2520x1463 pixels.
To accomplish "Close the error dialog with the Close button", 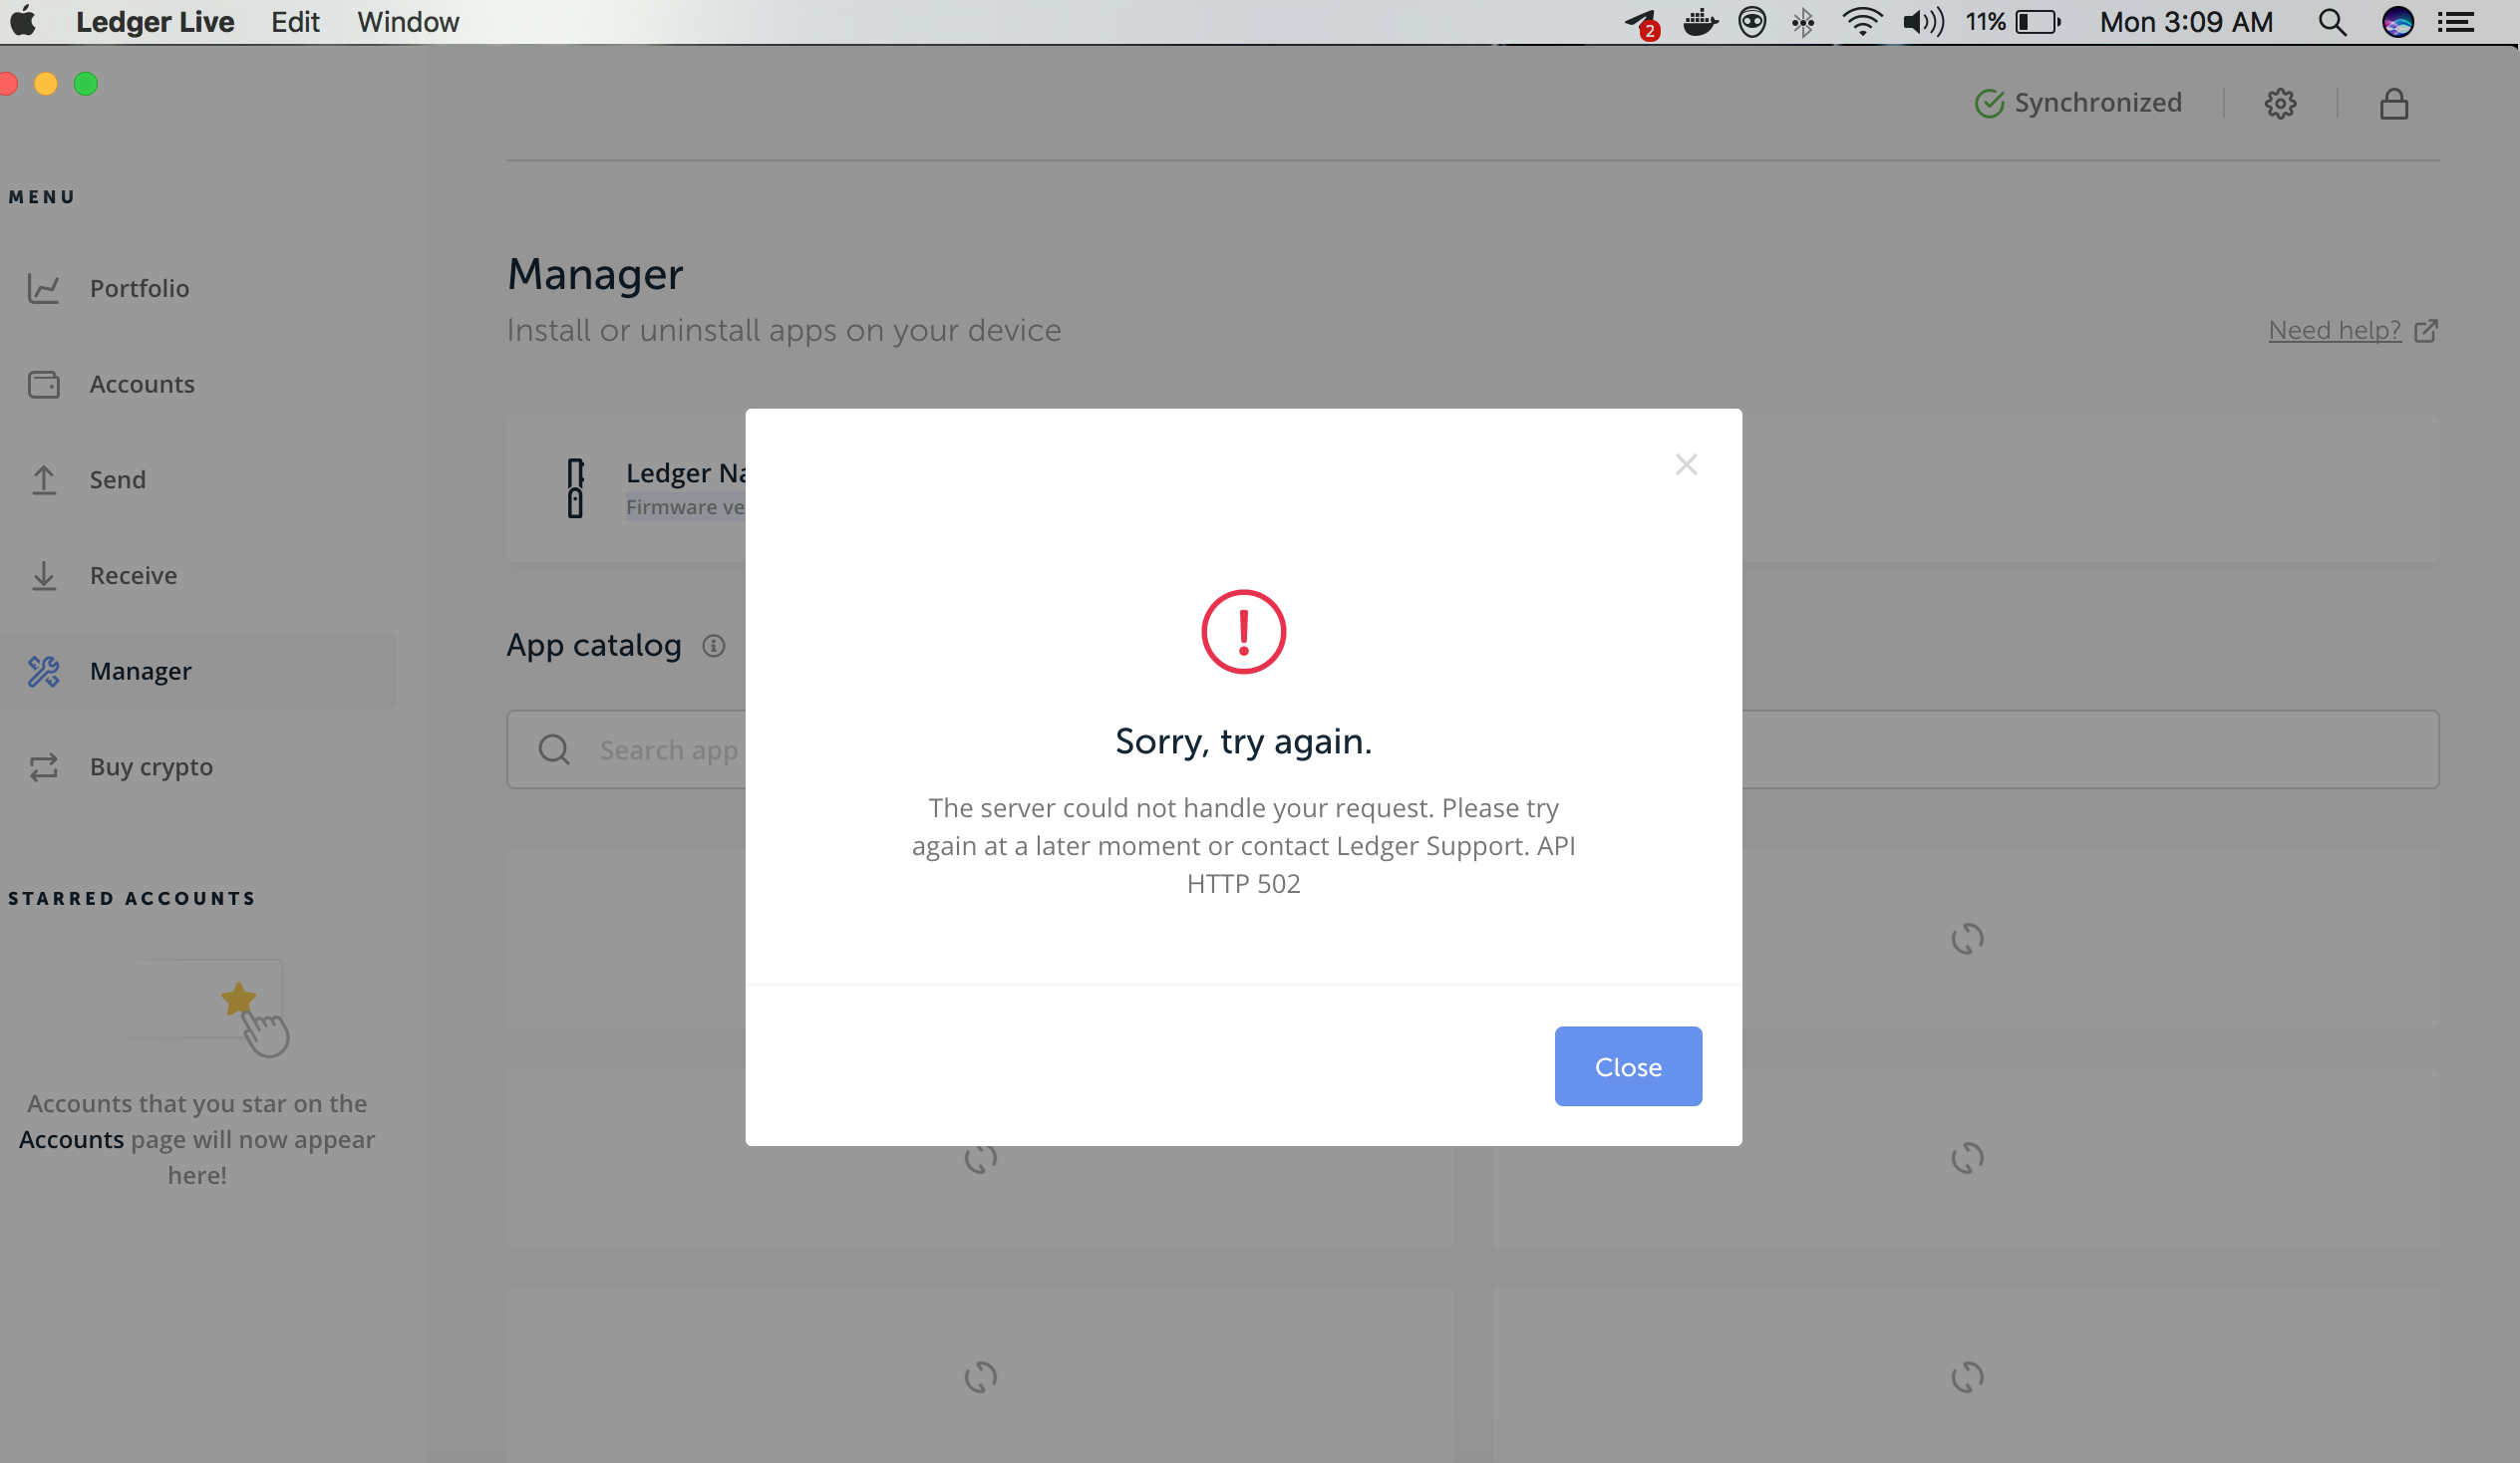I will click(1627, 1066).
